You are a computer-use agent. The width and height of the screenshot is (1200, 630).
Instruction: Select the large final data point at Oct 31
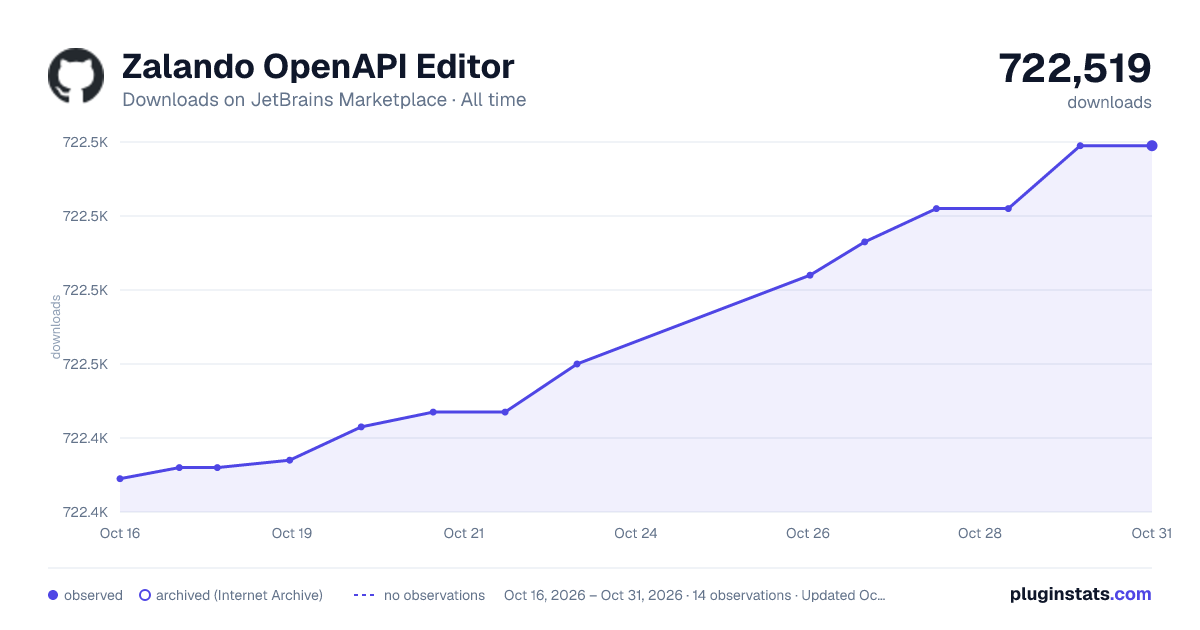click(x=1152, y=146)
